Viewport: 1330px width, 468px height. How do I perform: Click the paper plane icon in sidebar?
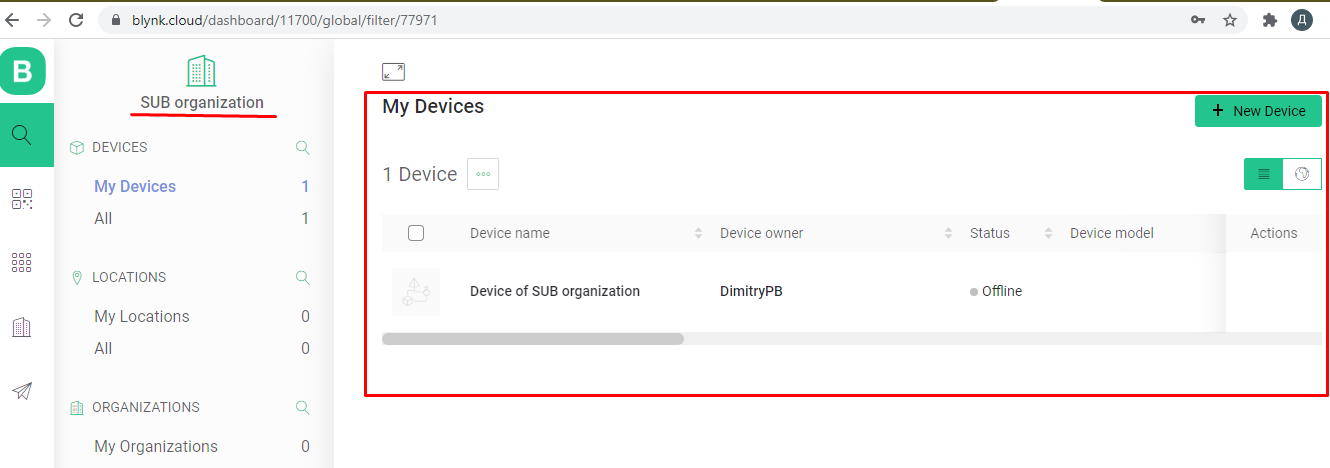pyautogui.click(x=22, y=390)
